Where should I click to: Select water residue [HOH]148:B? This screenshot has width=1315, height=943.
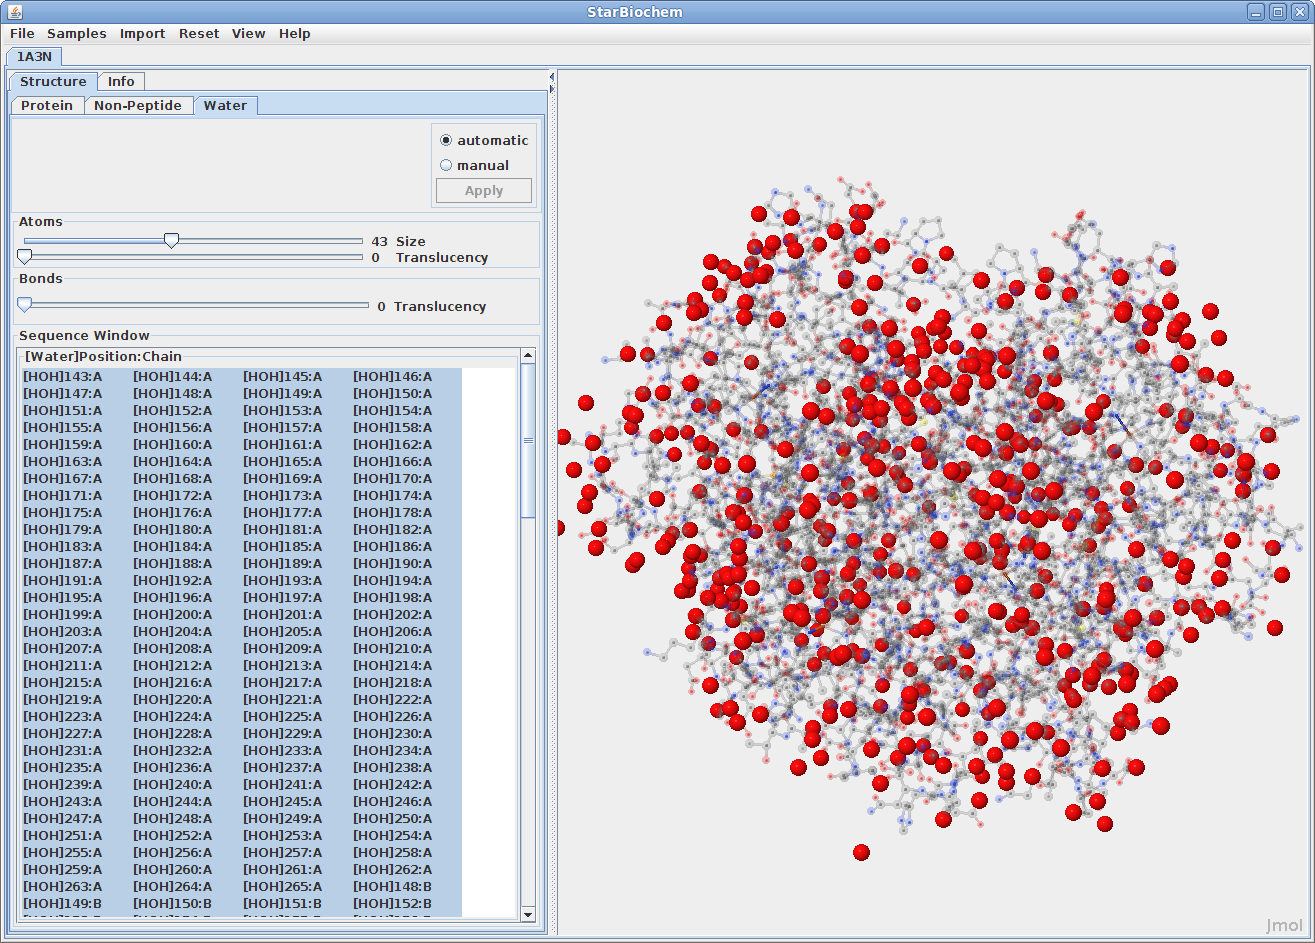click(x=393, y=886)
